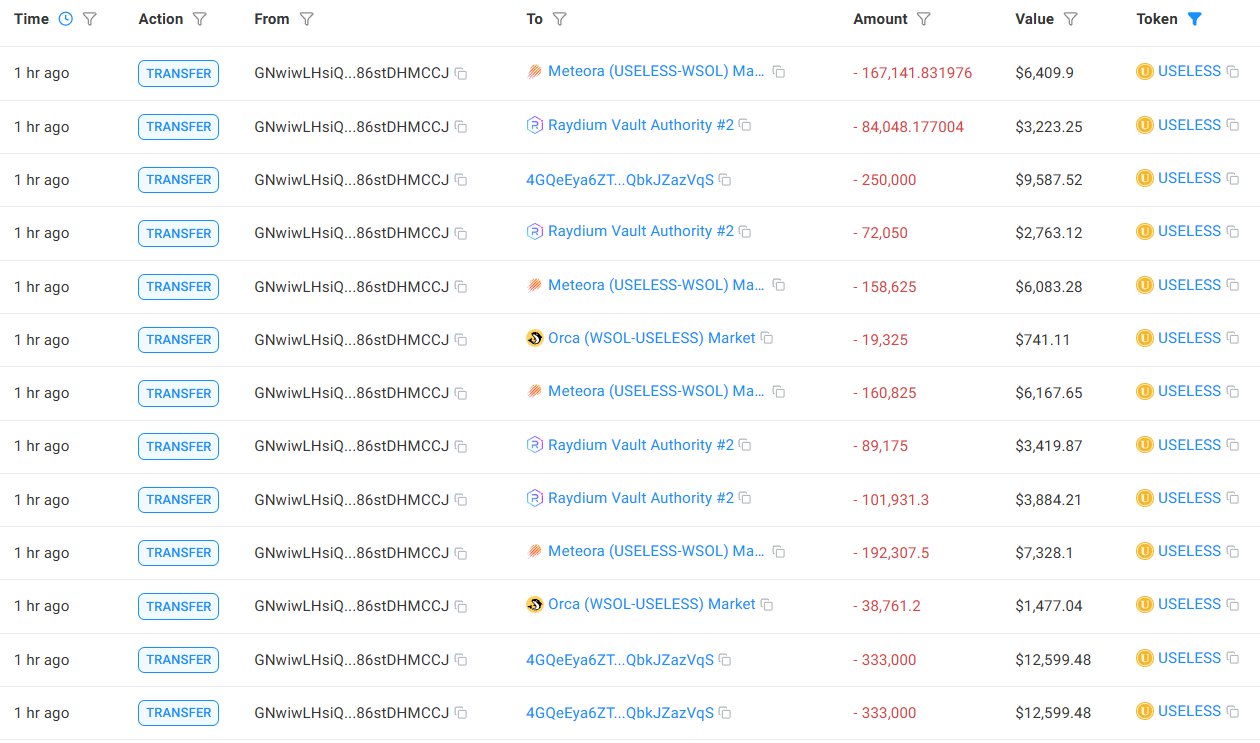
Task: Click TRANSFER badge in the -192,307.5 row
Action: pos(178,553)
